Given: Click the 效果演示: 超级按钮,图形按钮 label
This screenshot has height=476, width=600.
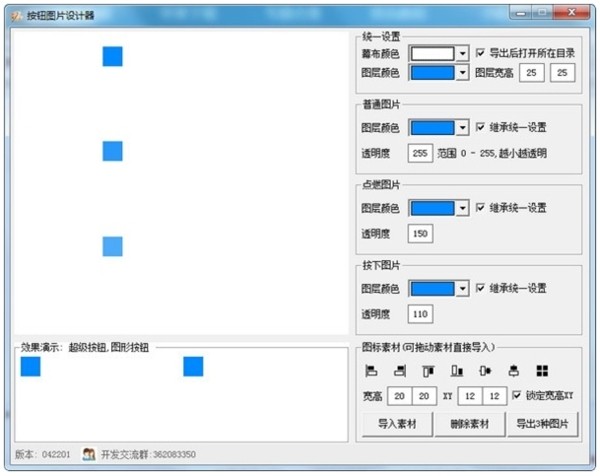Looking at the screenshot, I should [85, 347].
